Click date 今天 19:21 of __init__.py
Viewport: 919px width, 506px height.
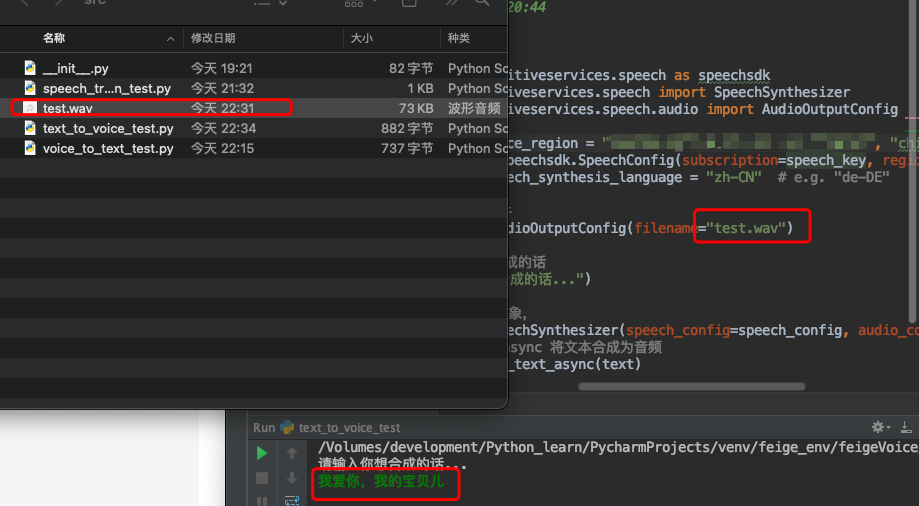click(x=222, y=68)
